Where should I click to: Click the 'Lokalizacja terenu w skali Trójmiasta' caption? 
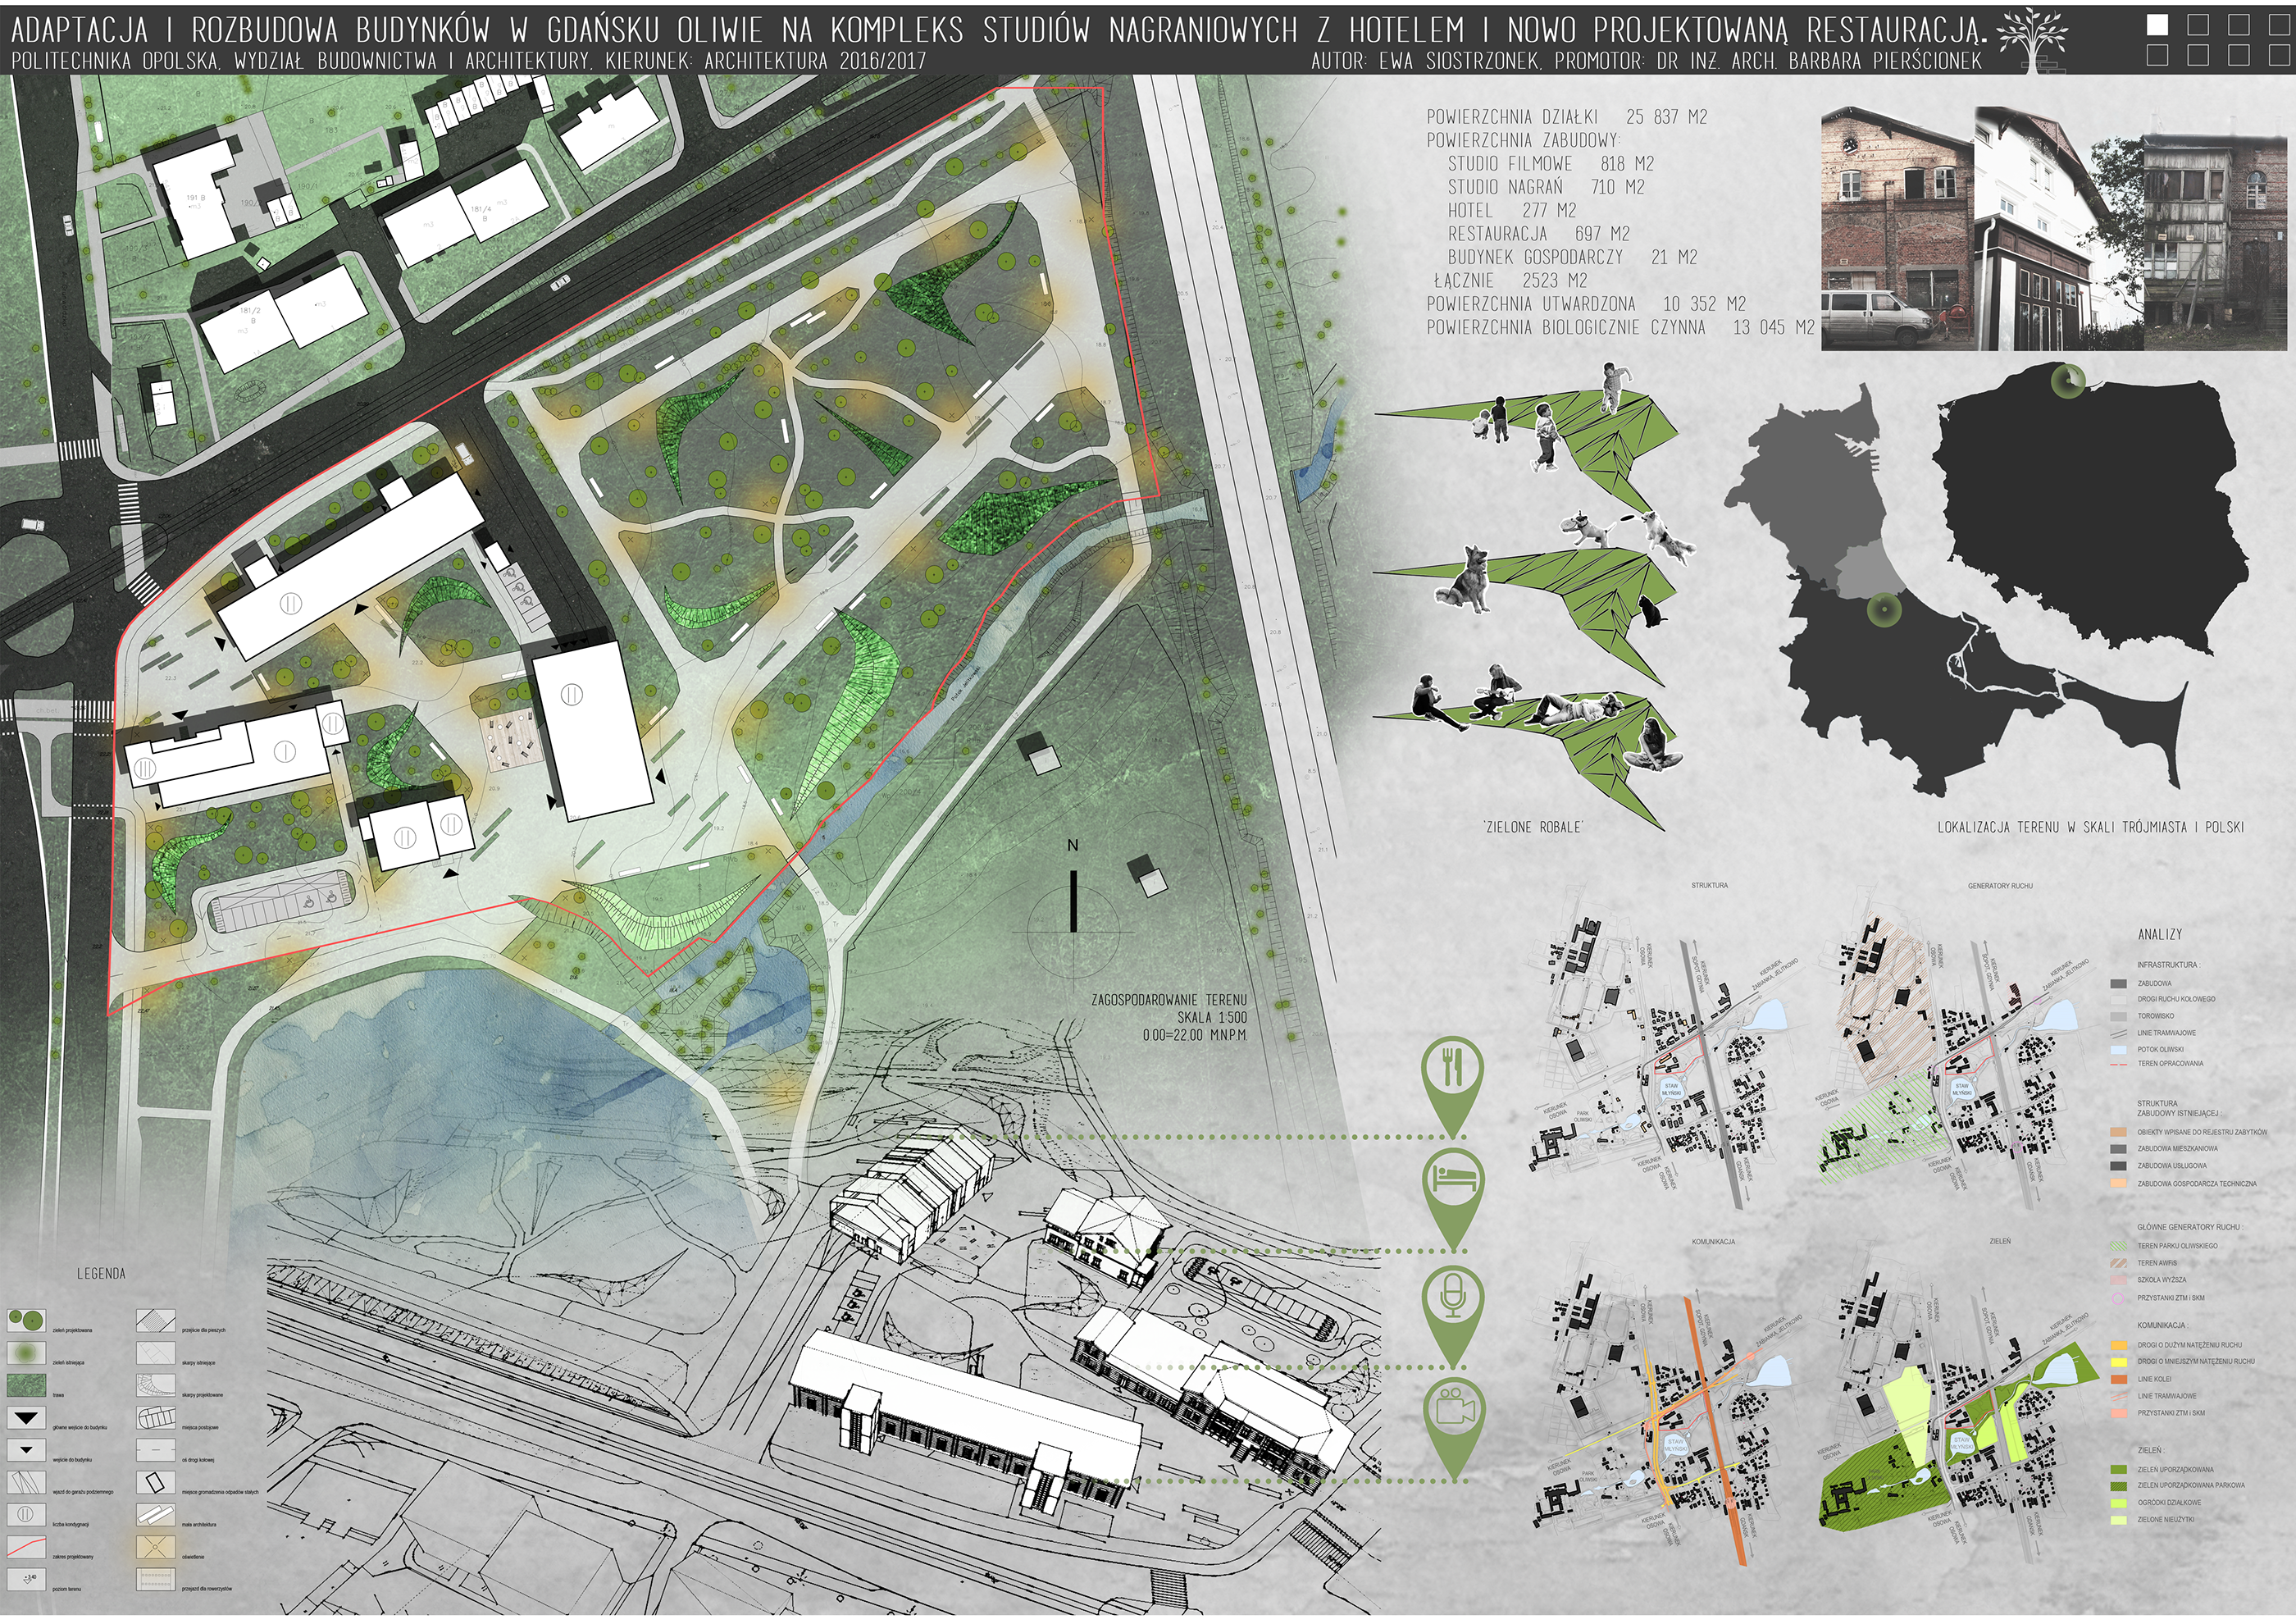(2090, 827)
